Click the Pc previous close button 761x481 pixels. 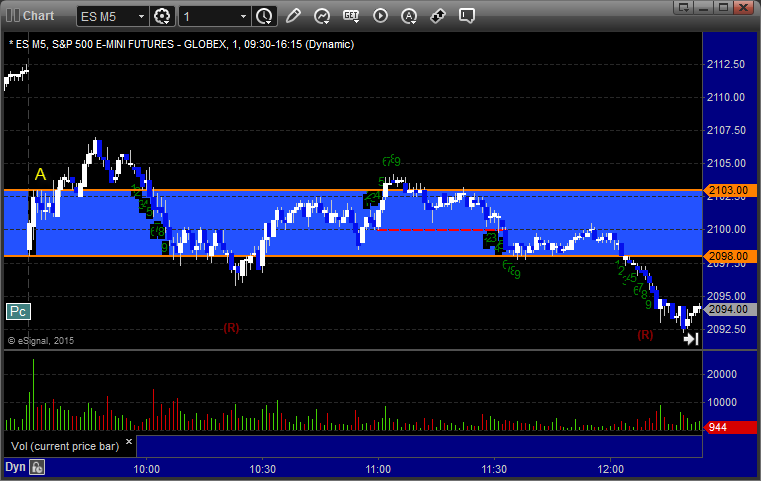coord(18,311)
